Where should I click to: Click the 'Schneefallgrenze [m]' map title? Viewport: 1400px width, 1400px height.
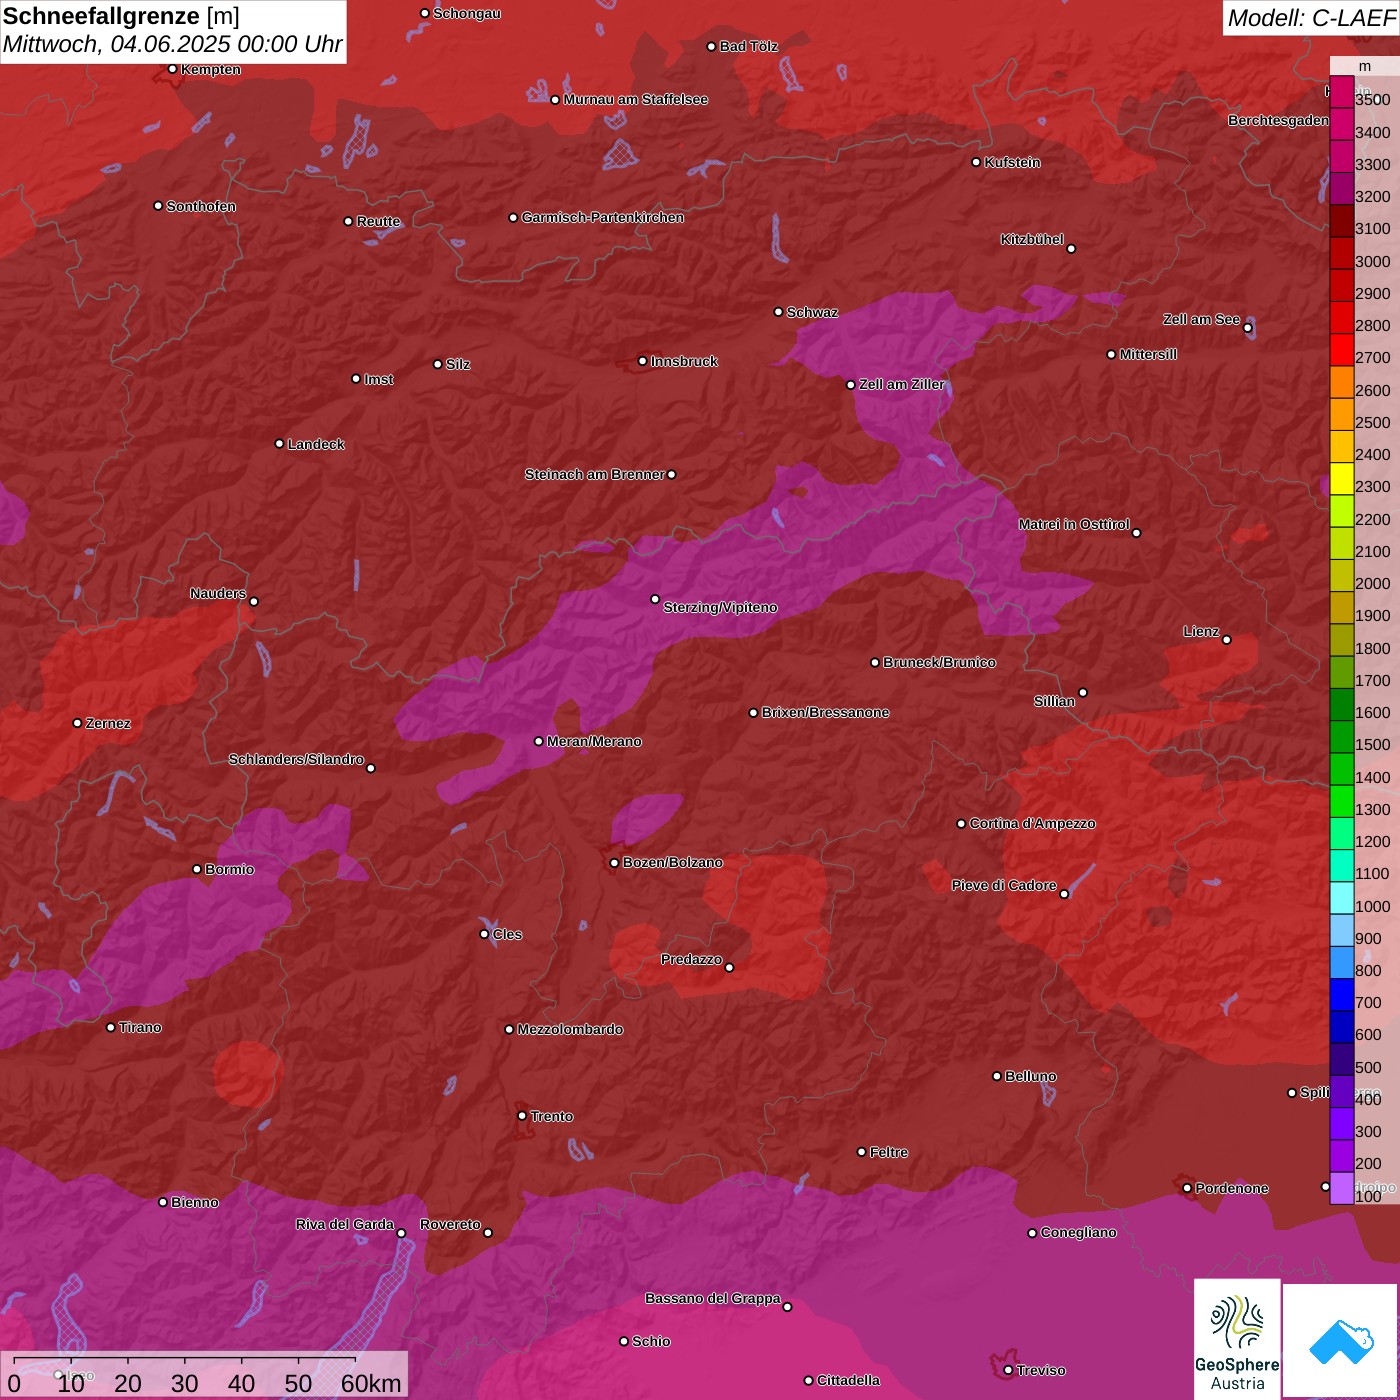click(121, 16)
